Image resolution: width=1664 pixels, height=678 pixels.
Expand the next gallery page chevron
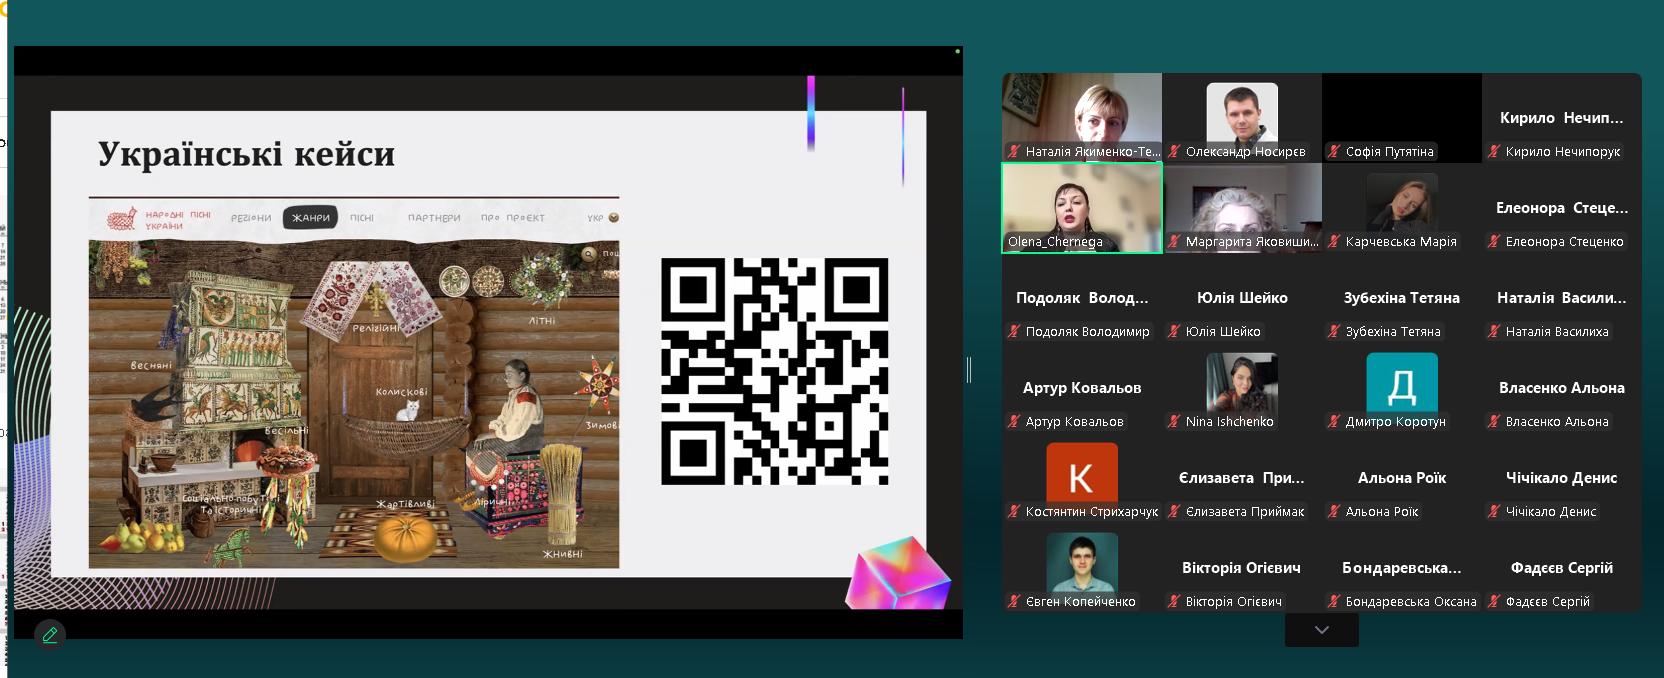point(1321,630)
